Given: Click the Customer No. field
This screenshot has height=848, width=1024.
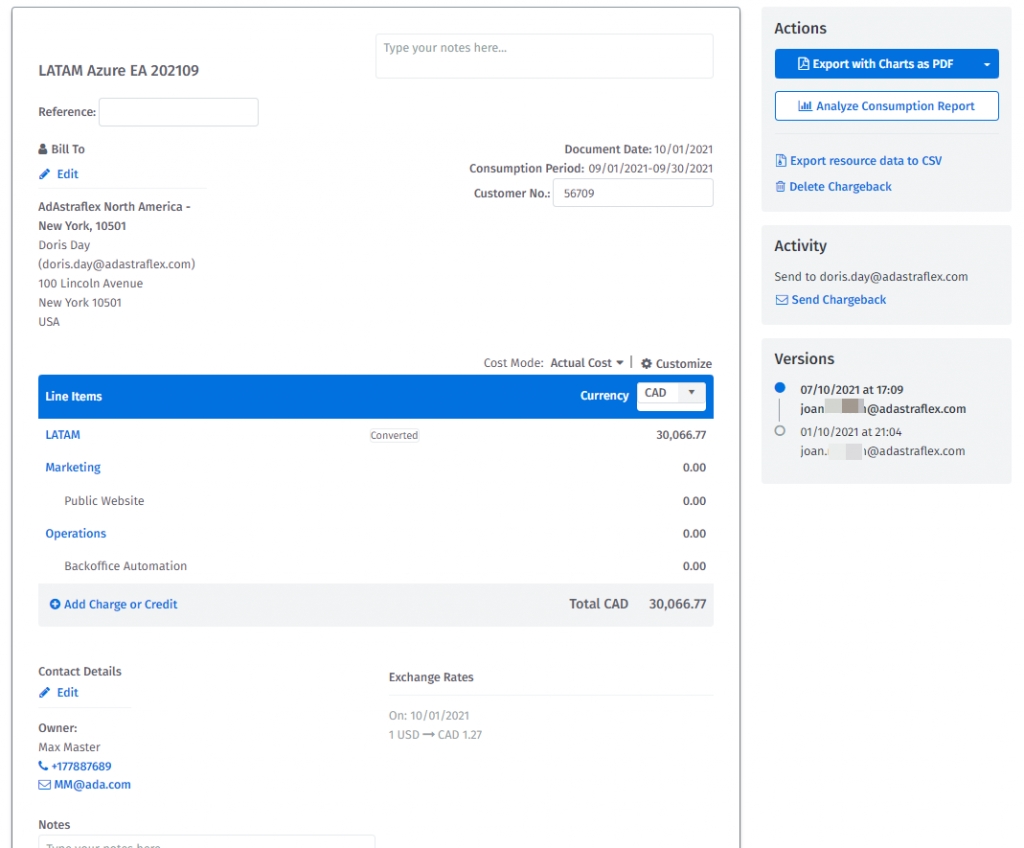Looking at the screenshot, I should click(x=632, y=193).
